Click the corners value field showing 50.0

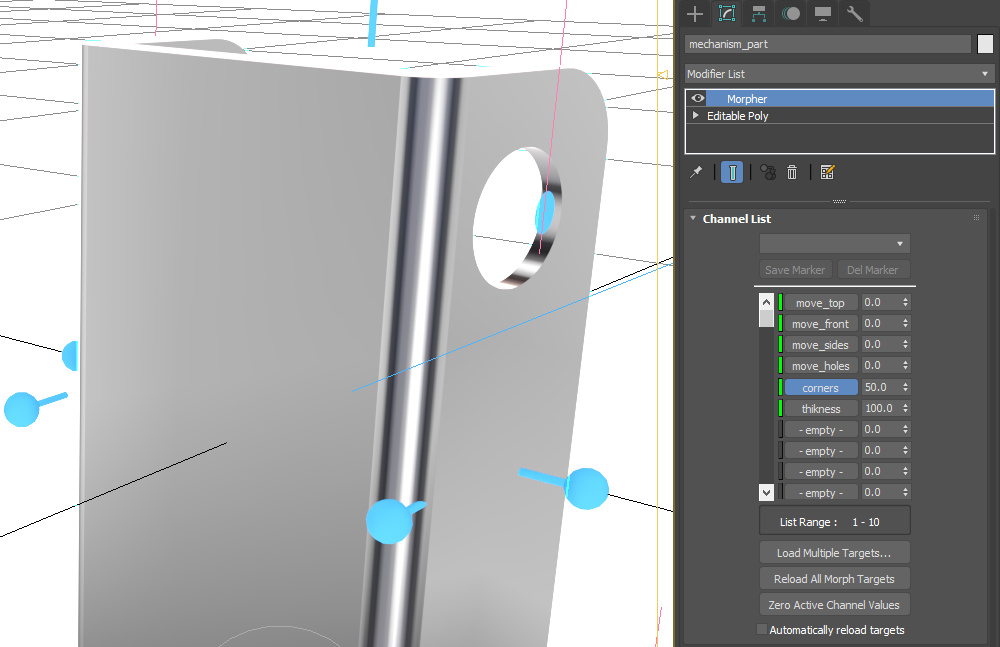[881, 387]
